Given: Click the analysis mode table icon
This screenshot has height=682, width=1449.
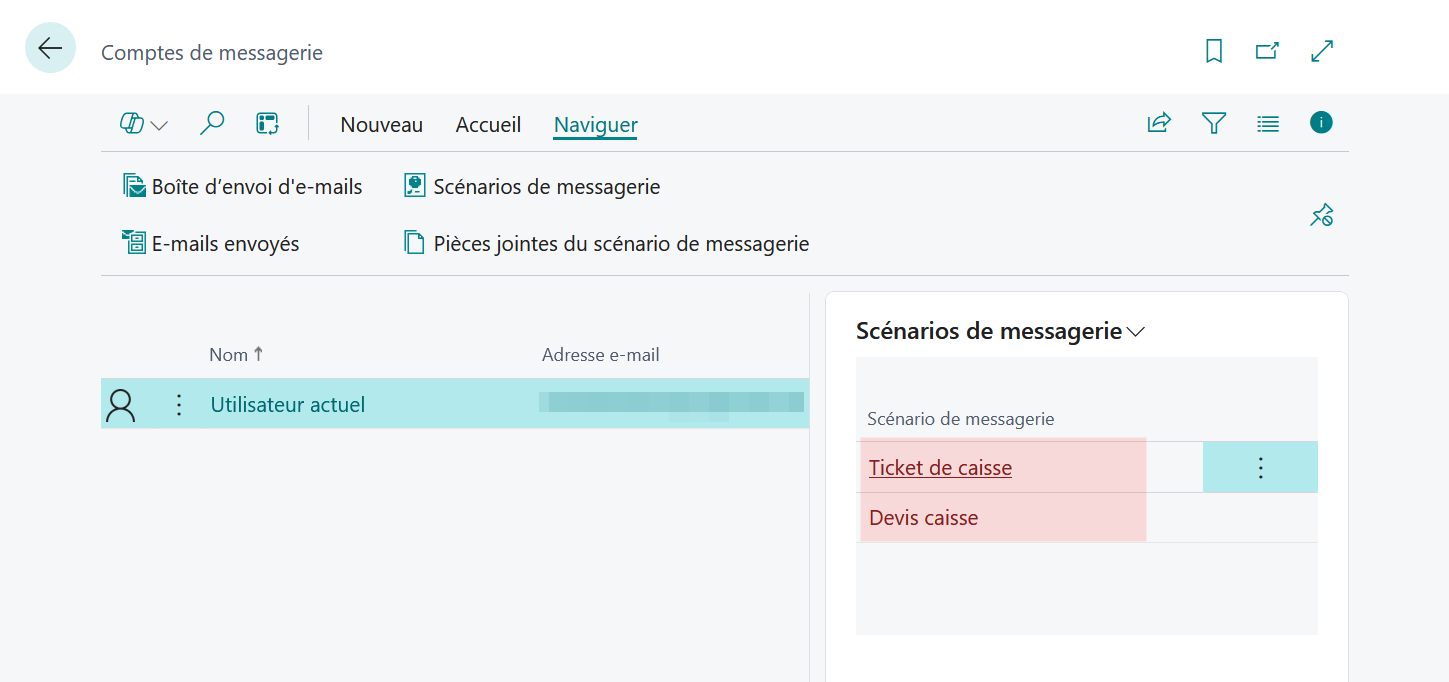Looking at the screenshot, I should (x=267, y=124).
